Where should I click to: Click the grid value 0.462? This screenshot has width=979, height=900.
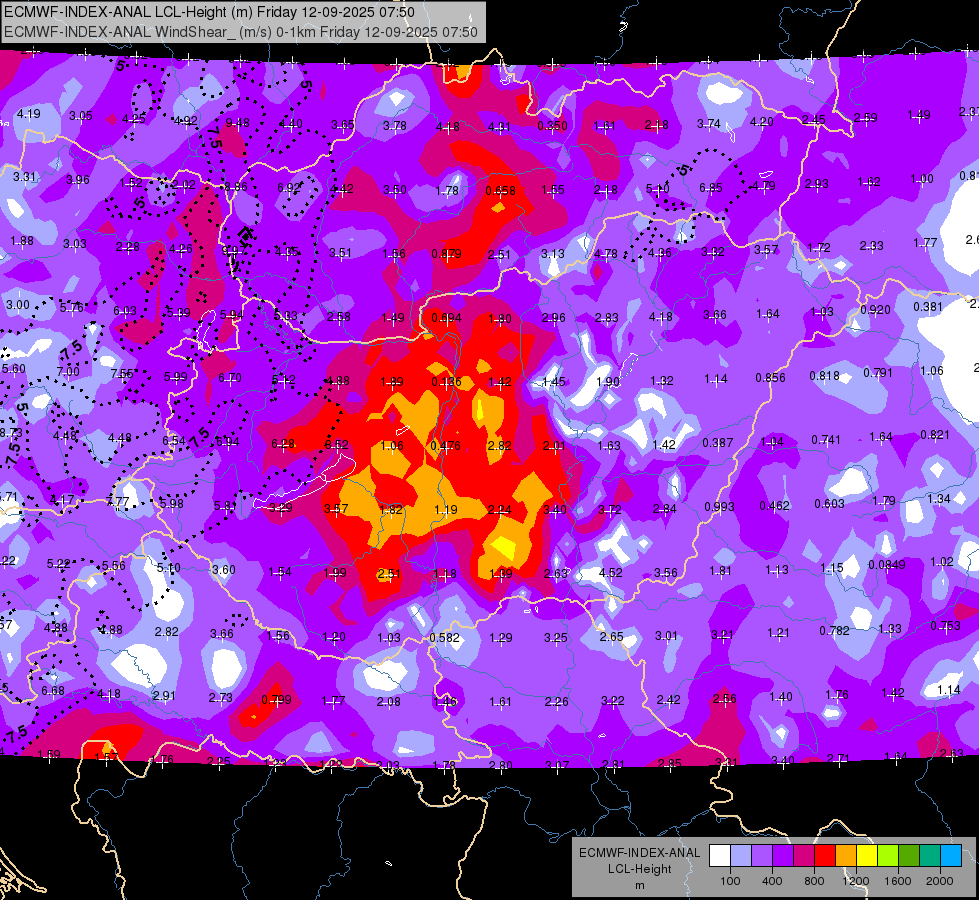pos(774,505)
